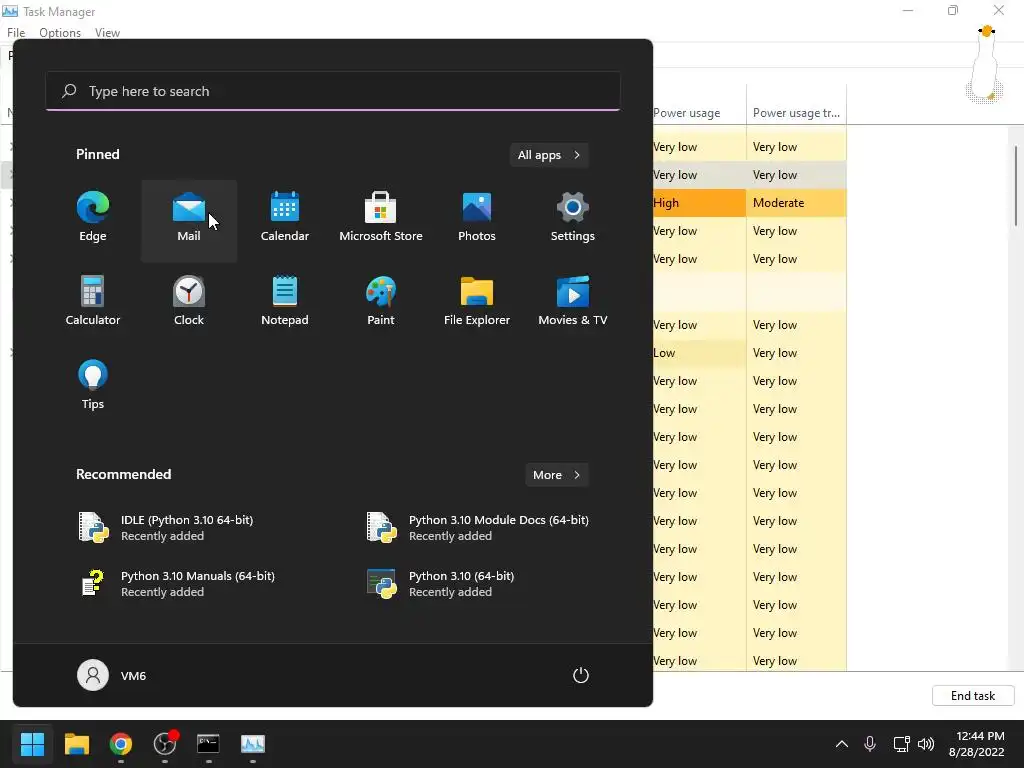Open Task Manager File menu
The image size is (1024, 768).
pos(16,33)
